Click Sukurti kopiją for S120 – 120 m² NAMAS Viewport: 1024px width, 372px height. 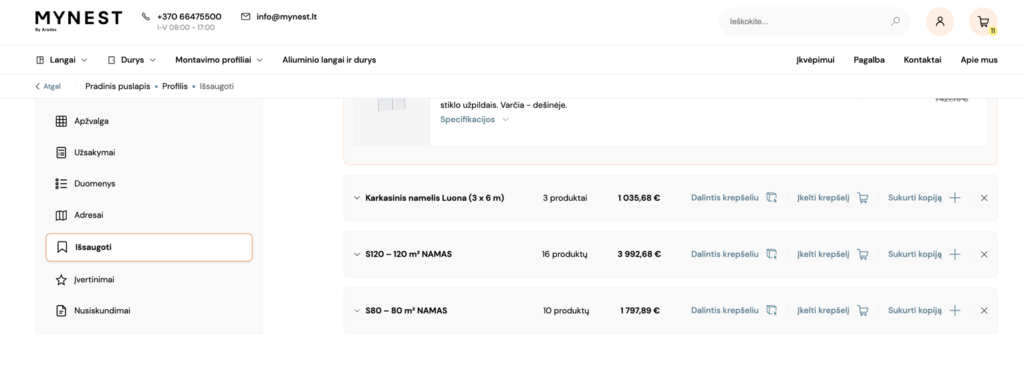tap(915, 254)
